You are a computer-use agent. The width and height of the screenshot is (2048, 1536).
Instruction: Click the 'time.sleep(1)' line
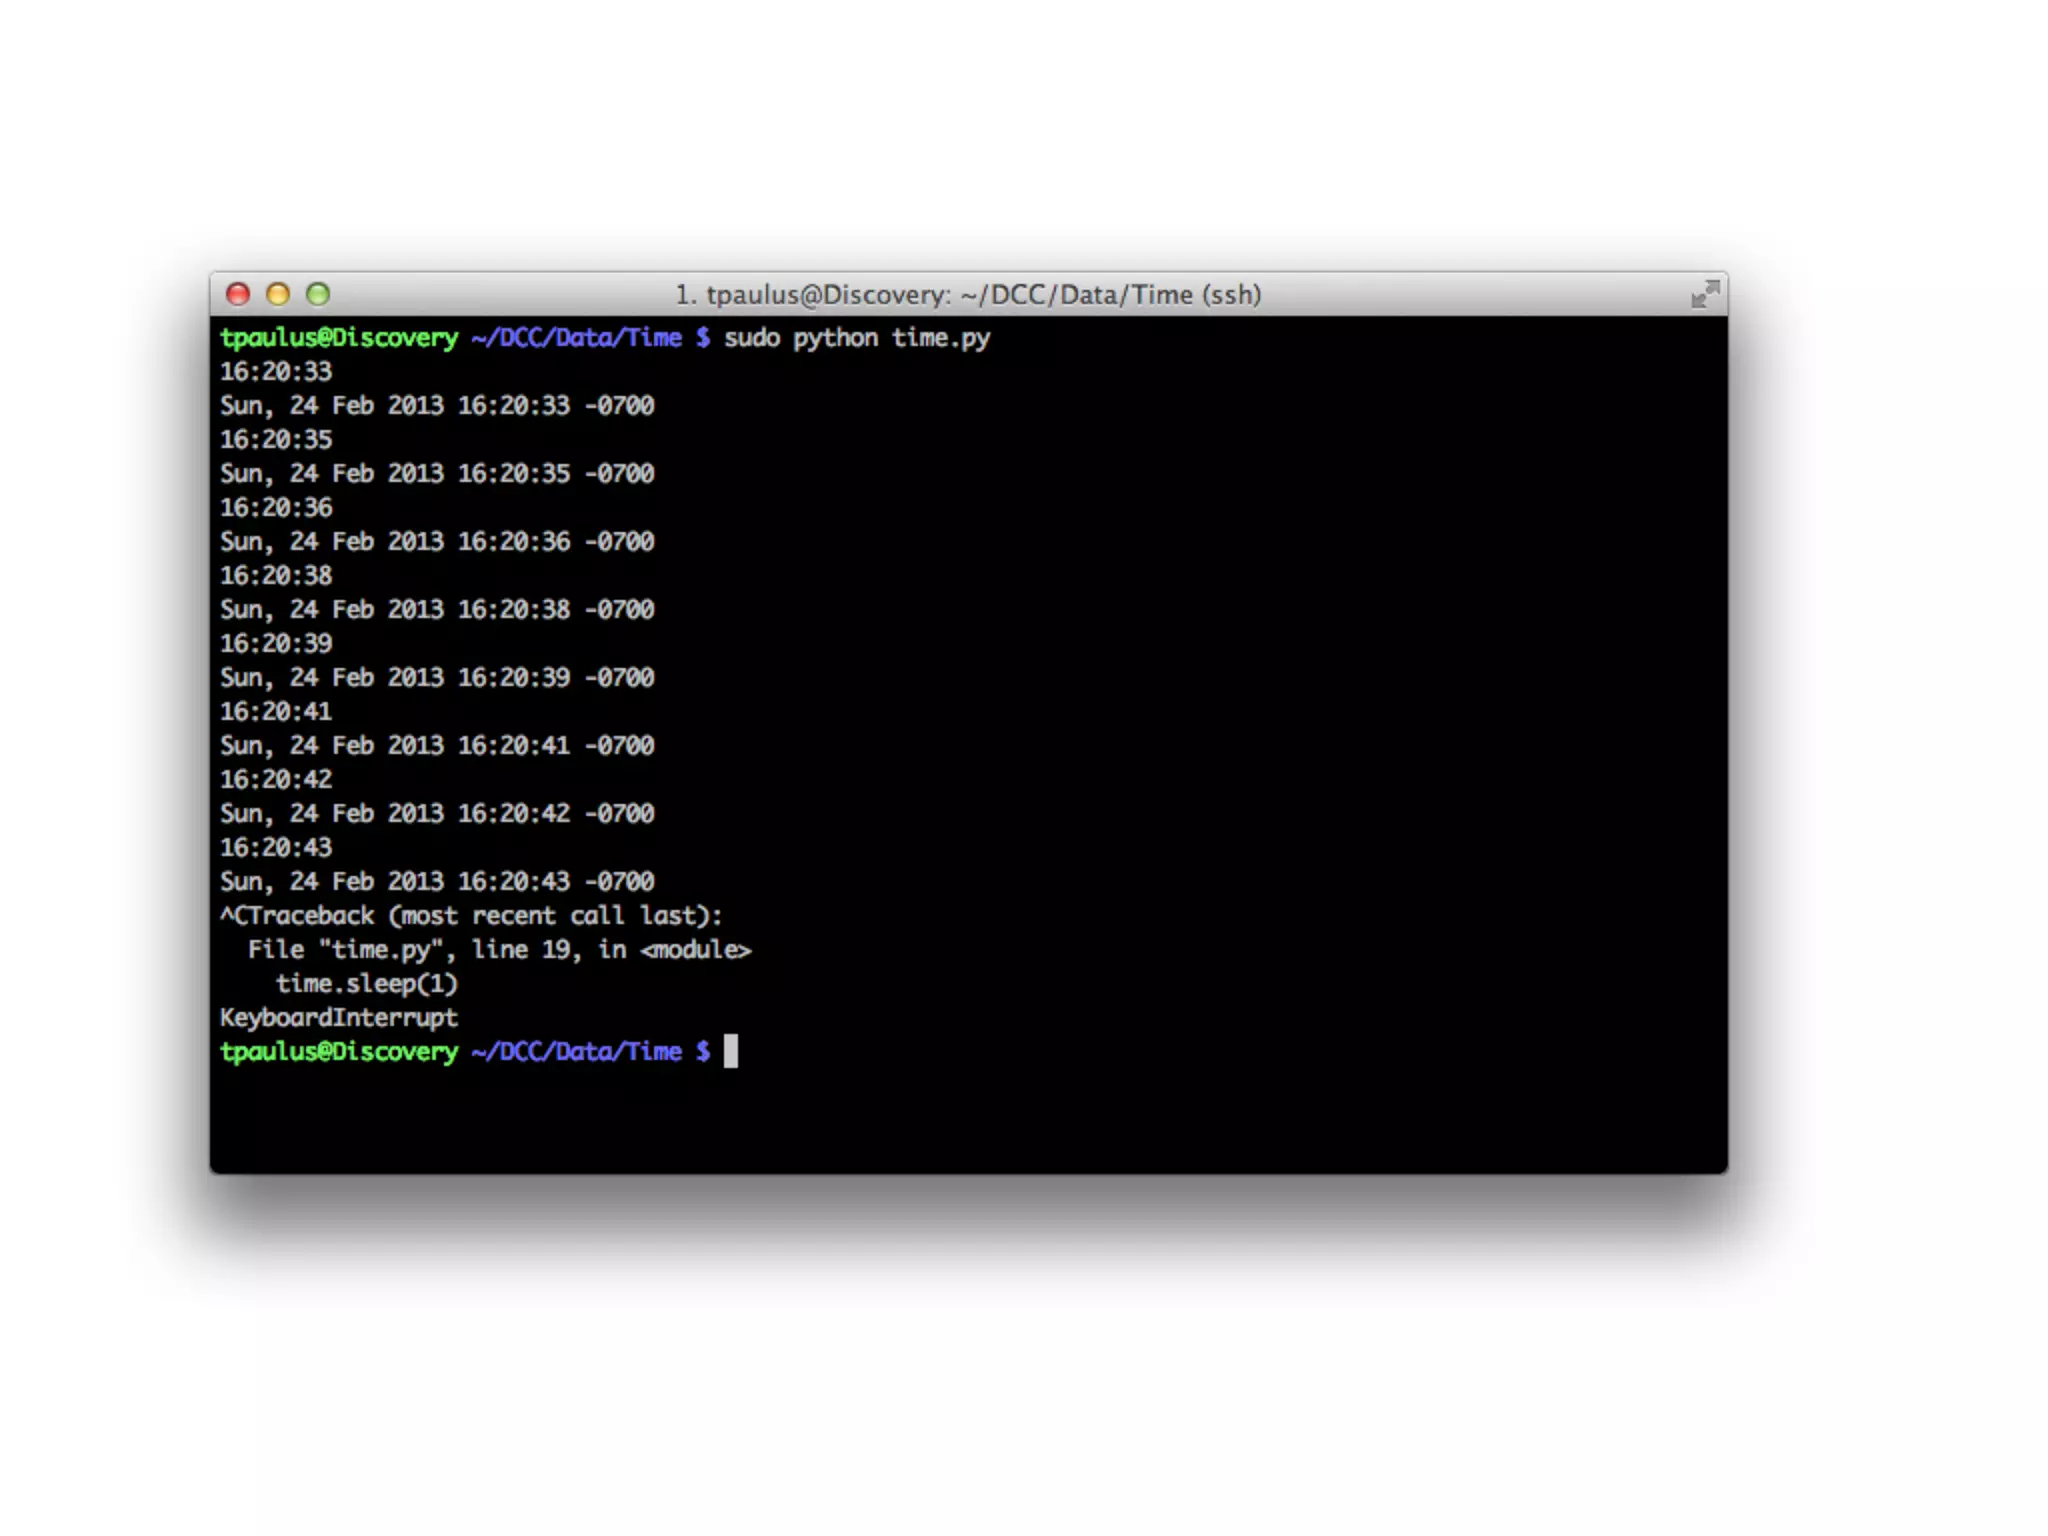(367, 984)
